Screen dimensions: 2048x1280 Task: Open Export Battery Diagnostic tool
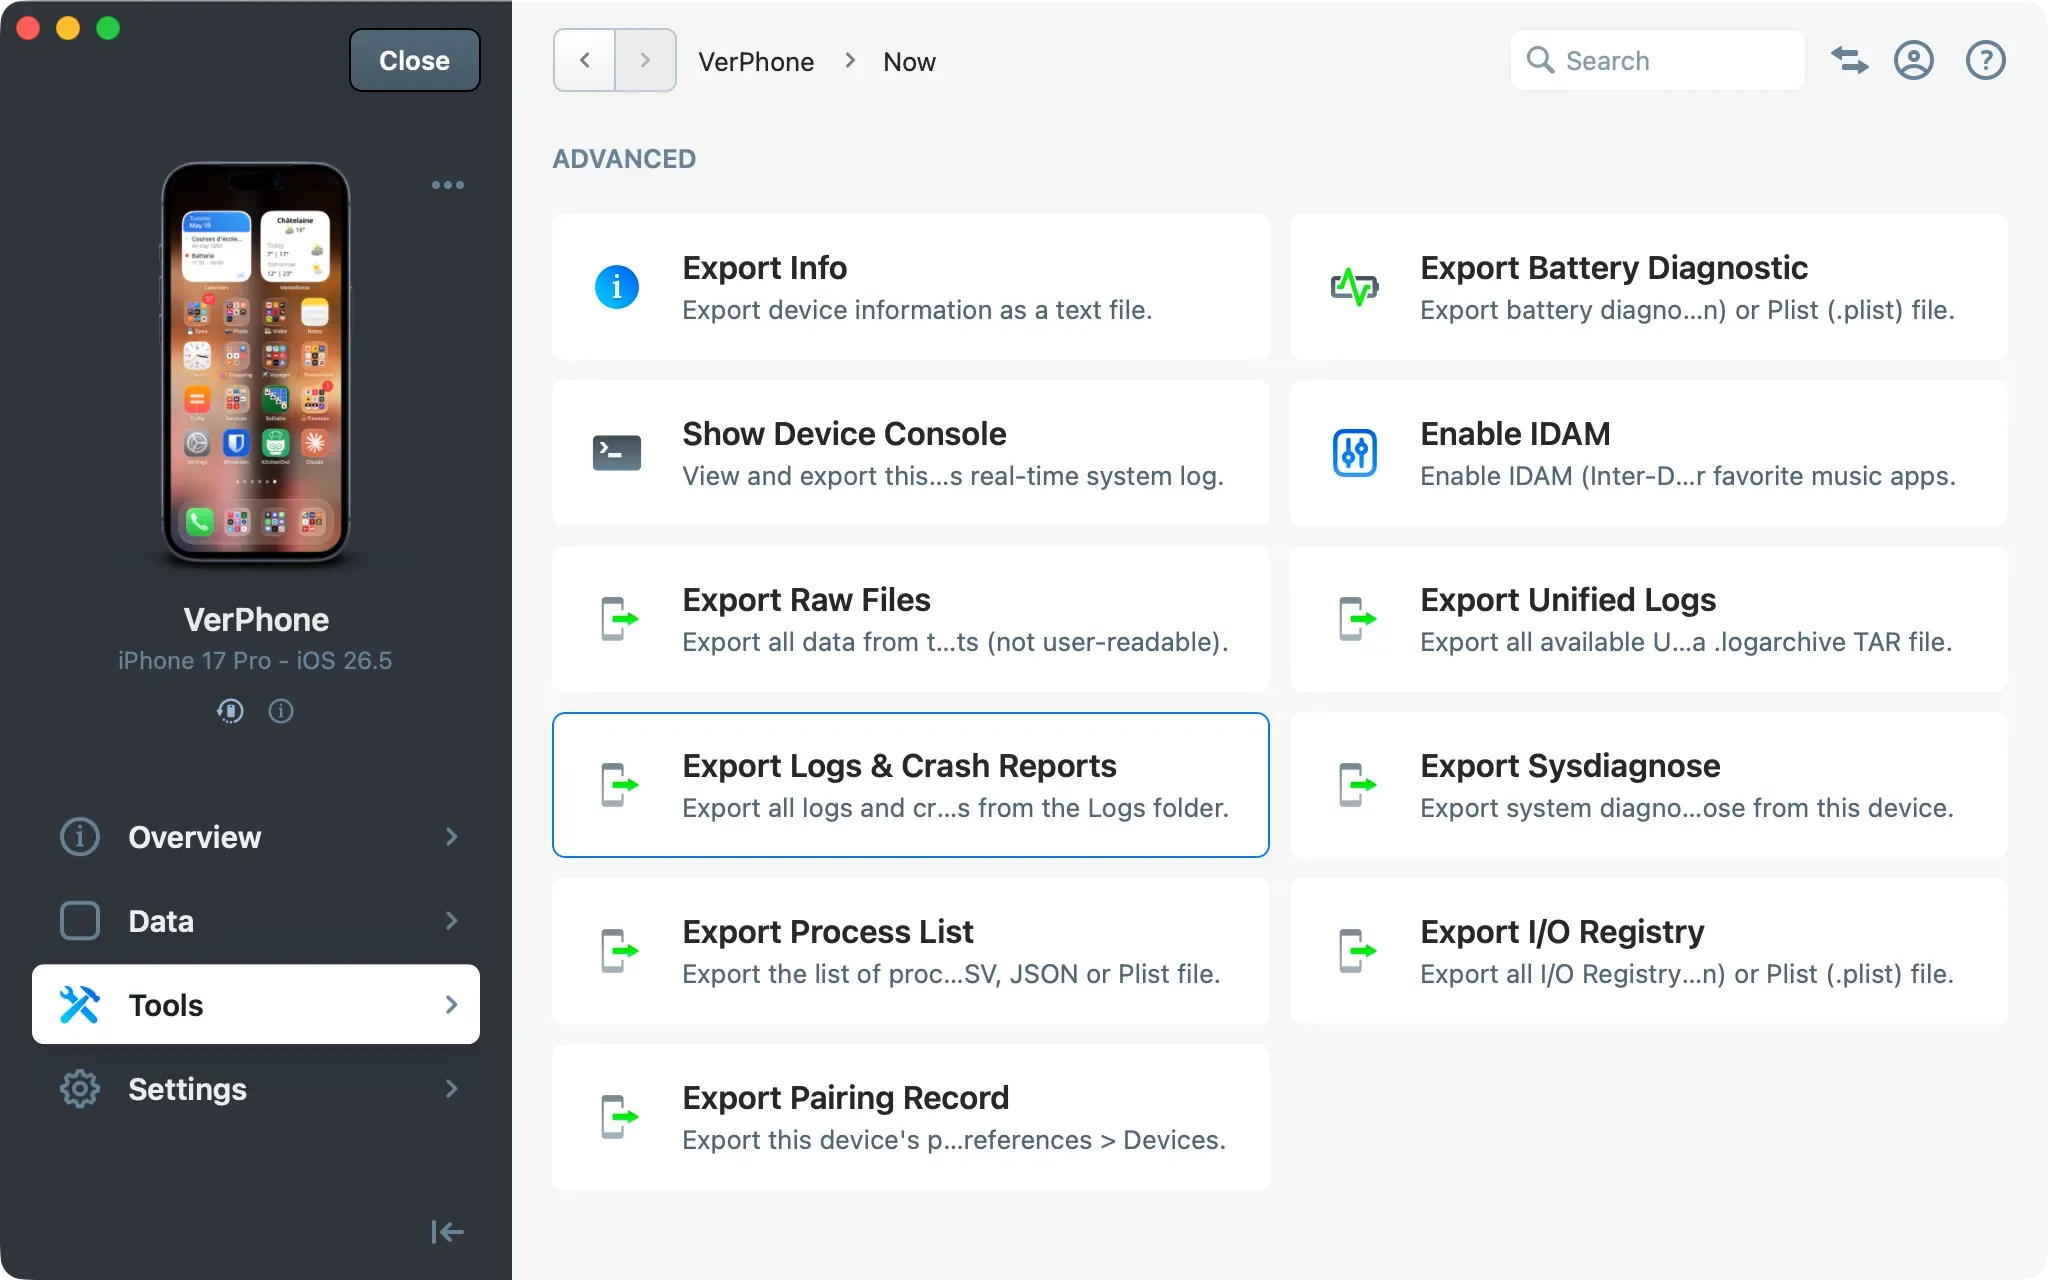click(x=1649, y=288)
